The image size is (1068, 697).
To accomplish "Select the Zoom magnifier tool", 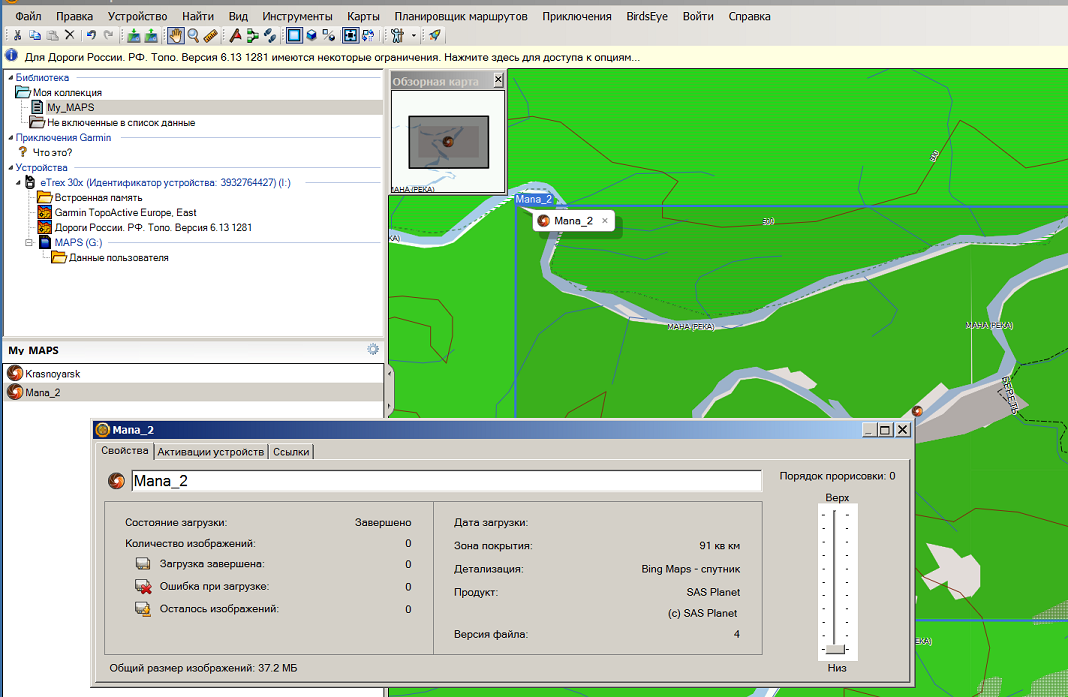I will [x=193, y=36].
